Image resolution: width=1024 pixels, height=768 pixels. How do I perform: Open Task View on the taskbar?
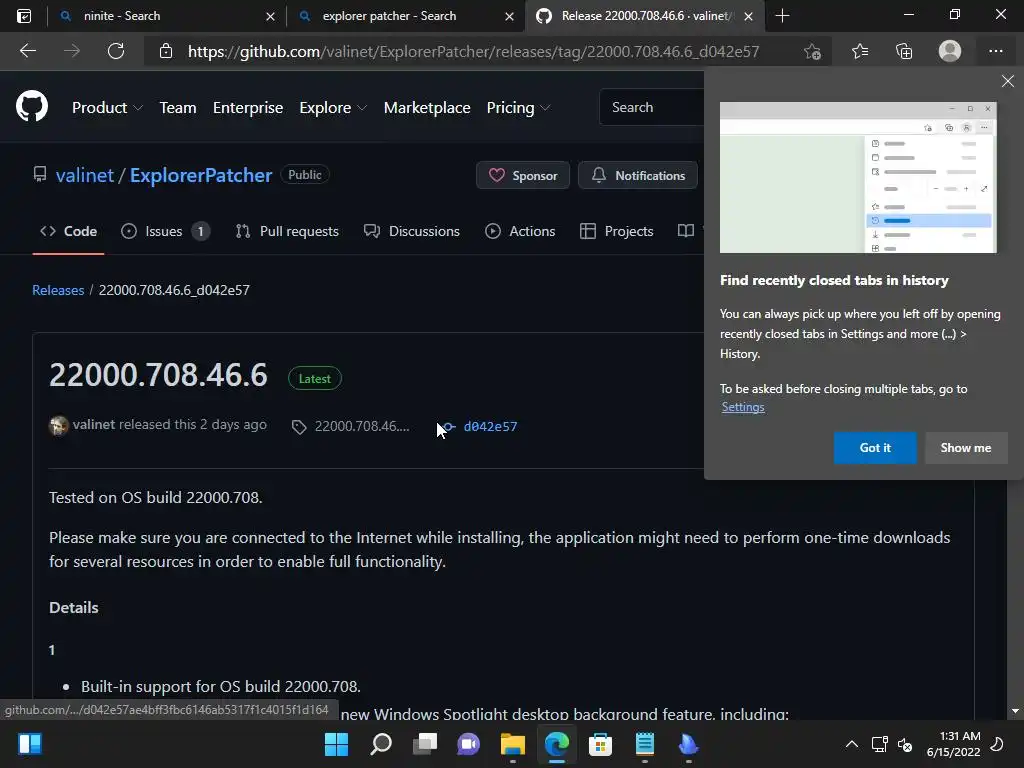(425, 744)
